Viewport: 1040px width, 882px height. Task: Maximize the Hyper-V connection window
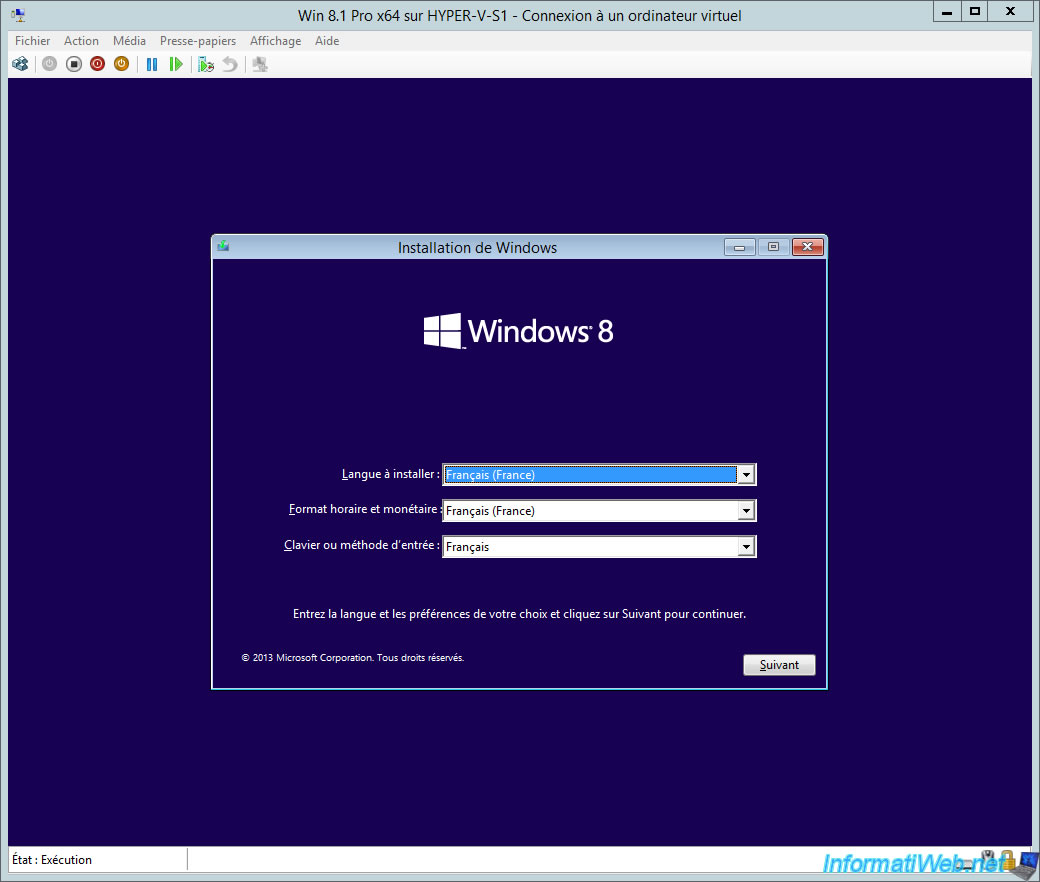(x=974, y=11)
